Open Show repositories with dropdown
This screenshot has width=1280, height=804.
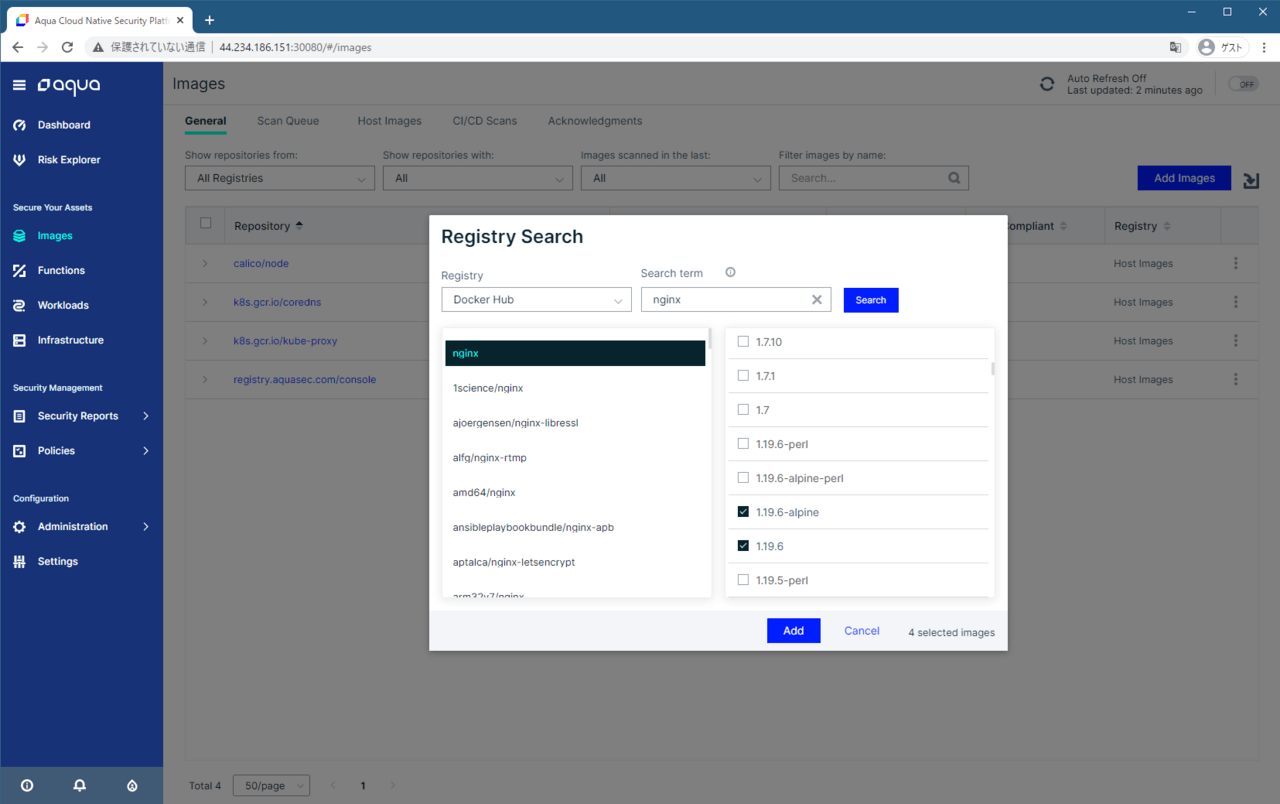478,178
